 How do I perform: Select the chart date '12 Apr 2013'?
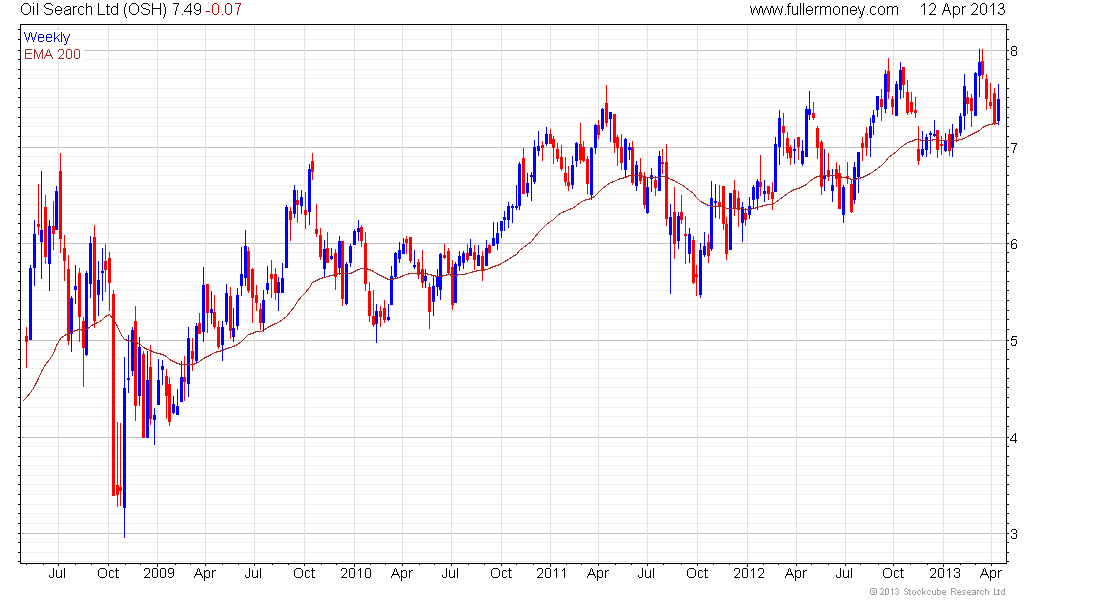(x=962, y=10)
